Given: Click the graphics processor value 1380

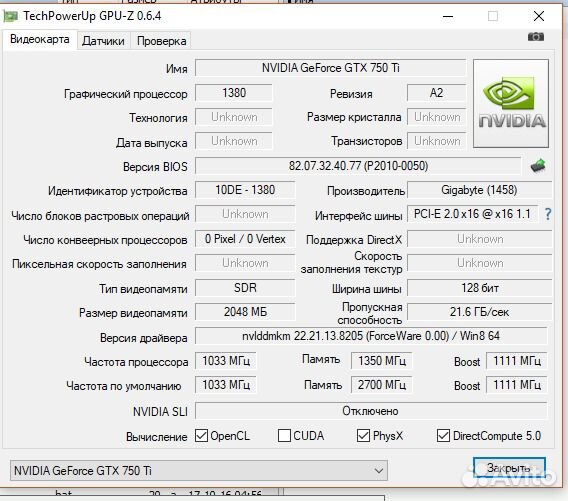Looking at the screenshot, I should pyautogui.click(x=234, y=93).
